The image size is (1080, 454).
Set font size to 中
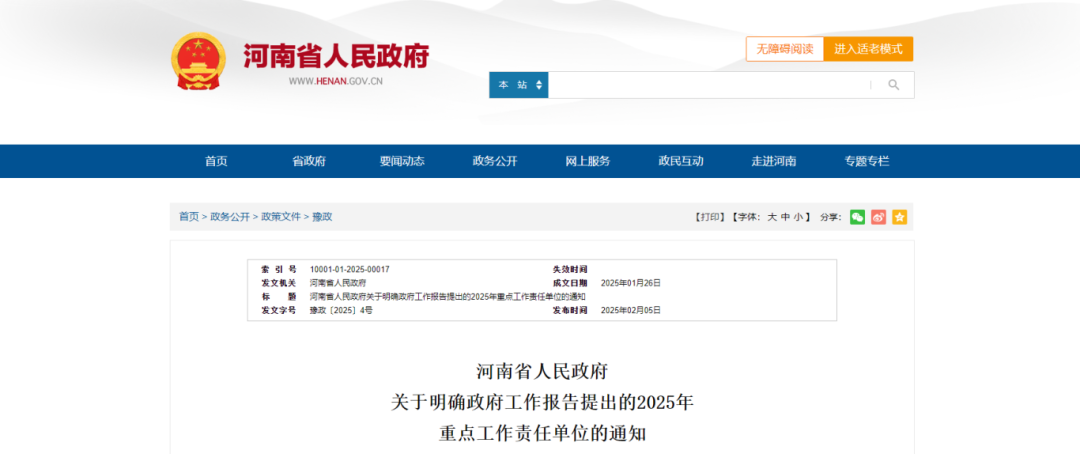785,217
